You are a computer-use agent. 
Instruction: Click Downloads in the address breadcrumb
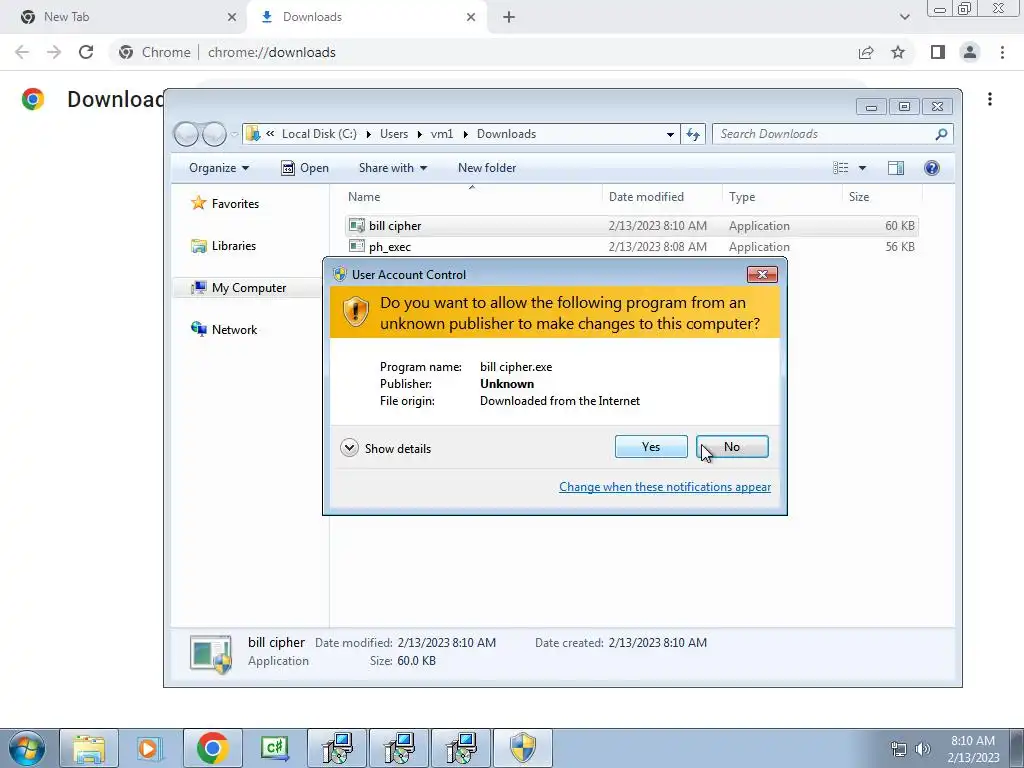point(506,134)
